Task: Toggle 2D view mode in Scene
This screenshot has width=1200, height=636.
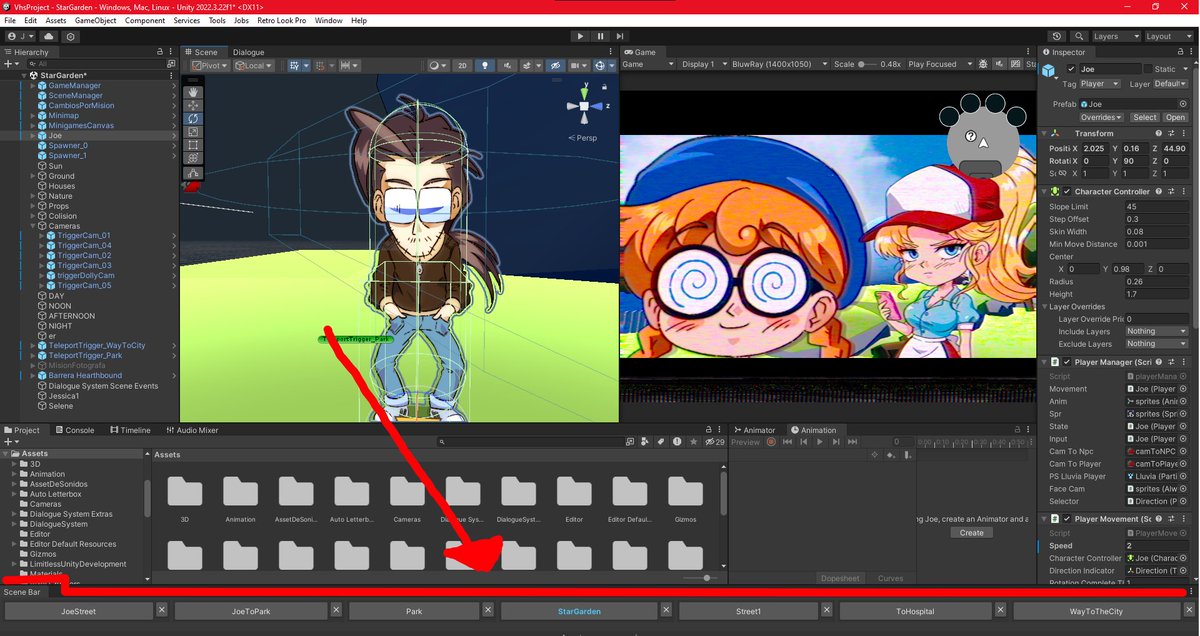Action: (462, 65)
